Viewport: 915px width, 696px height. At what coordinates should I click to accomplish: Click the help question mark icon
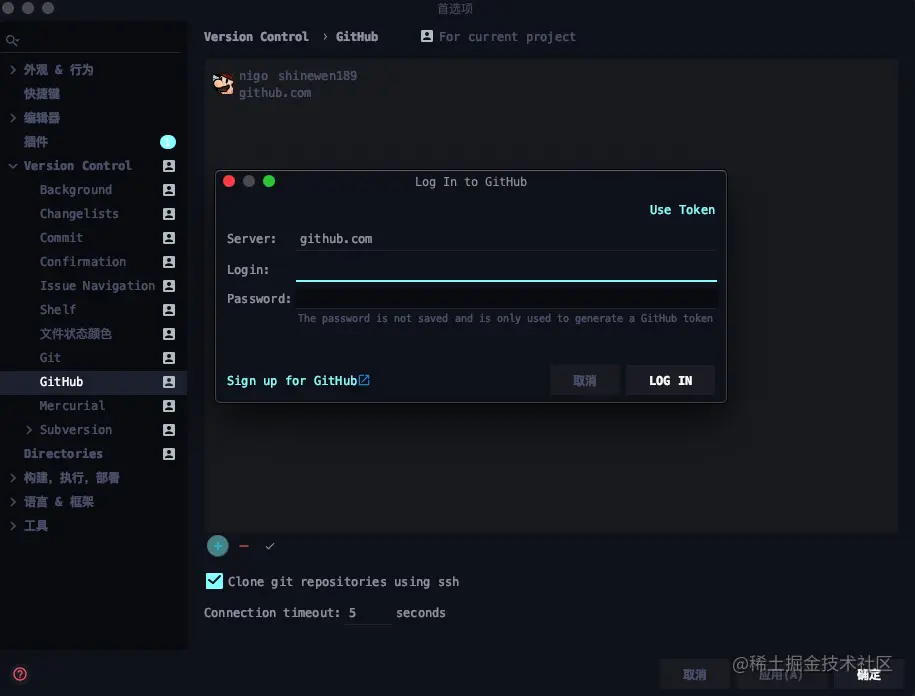[x=20, y=674]
